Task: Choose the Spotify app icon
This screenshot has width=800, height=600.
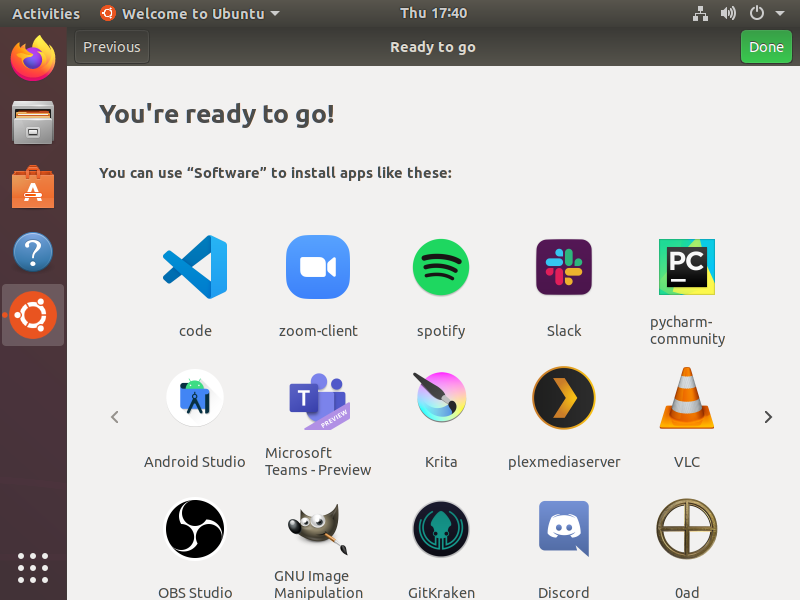Action: 441,267
